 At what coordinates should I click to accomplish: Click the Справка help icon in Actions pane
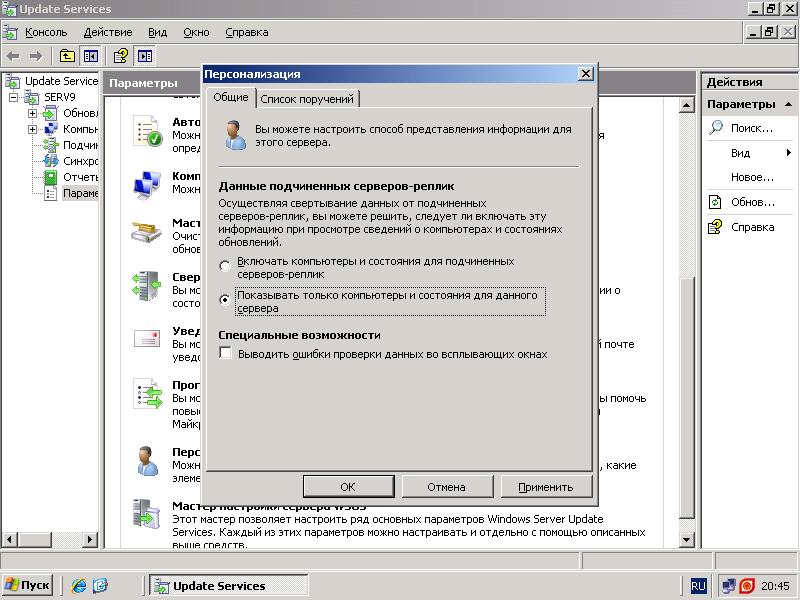click(715, 227)
